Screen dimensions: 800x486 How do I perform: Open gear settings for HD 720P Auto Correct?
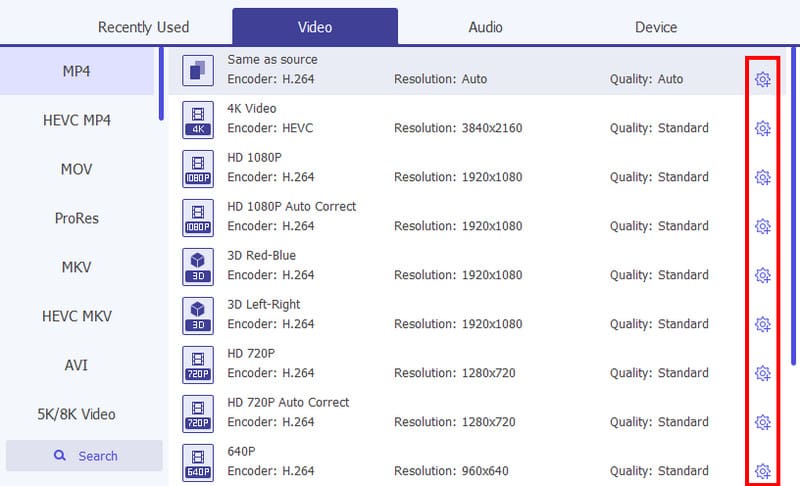coord(762,422)
